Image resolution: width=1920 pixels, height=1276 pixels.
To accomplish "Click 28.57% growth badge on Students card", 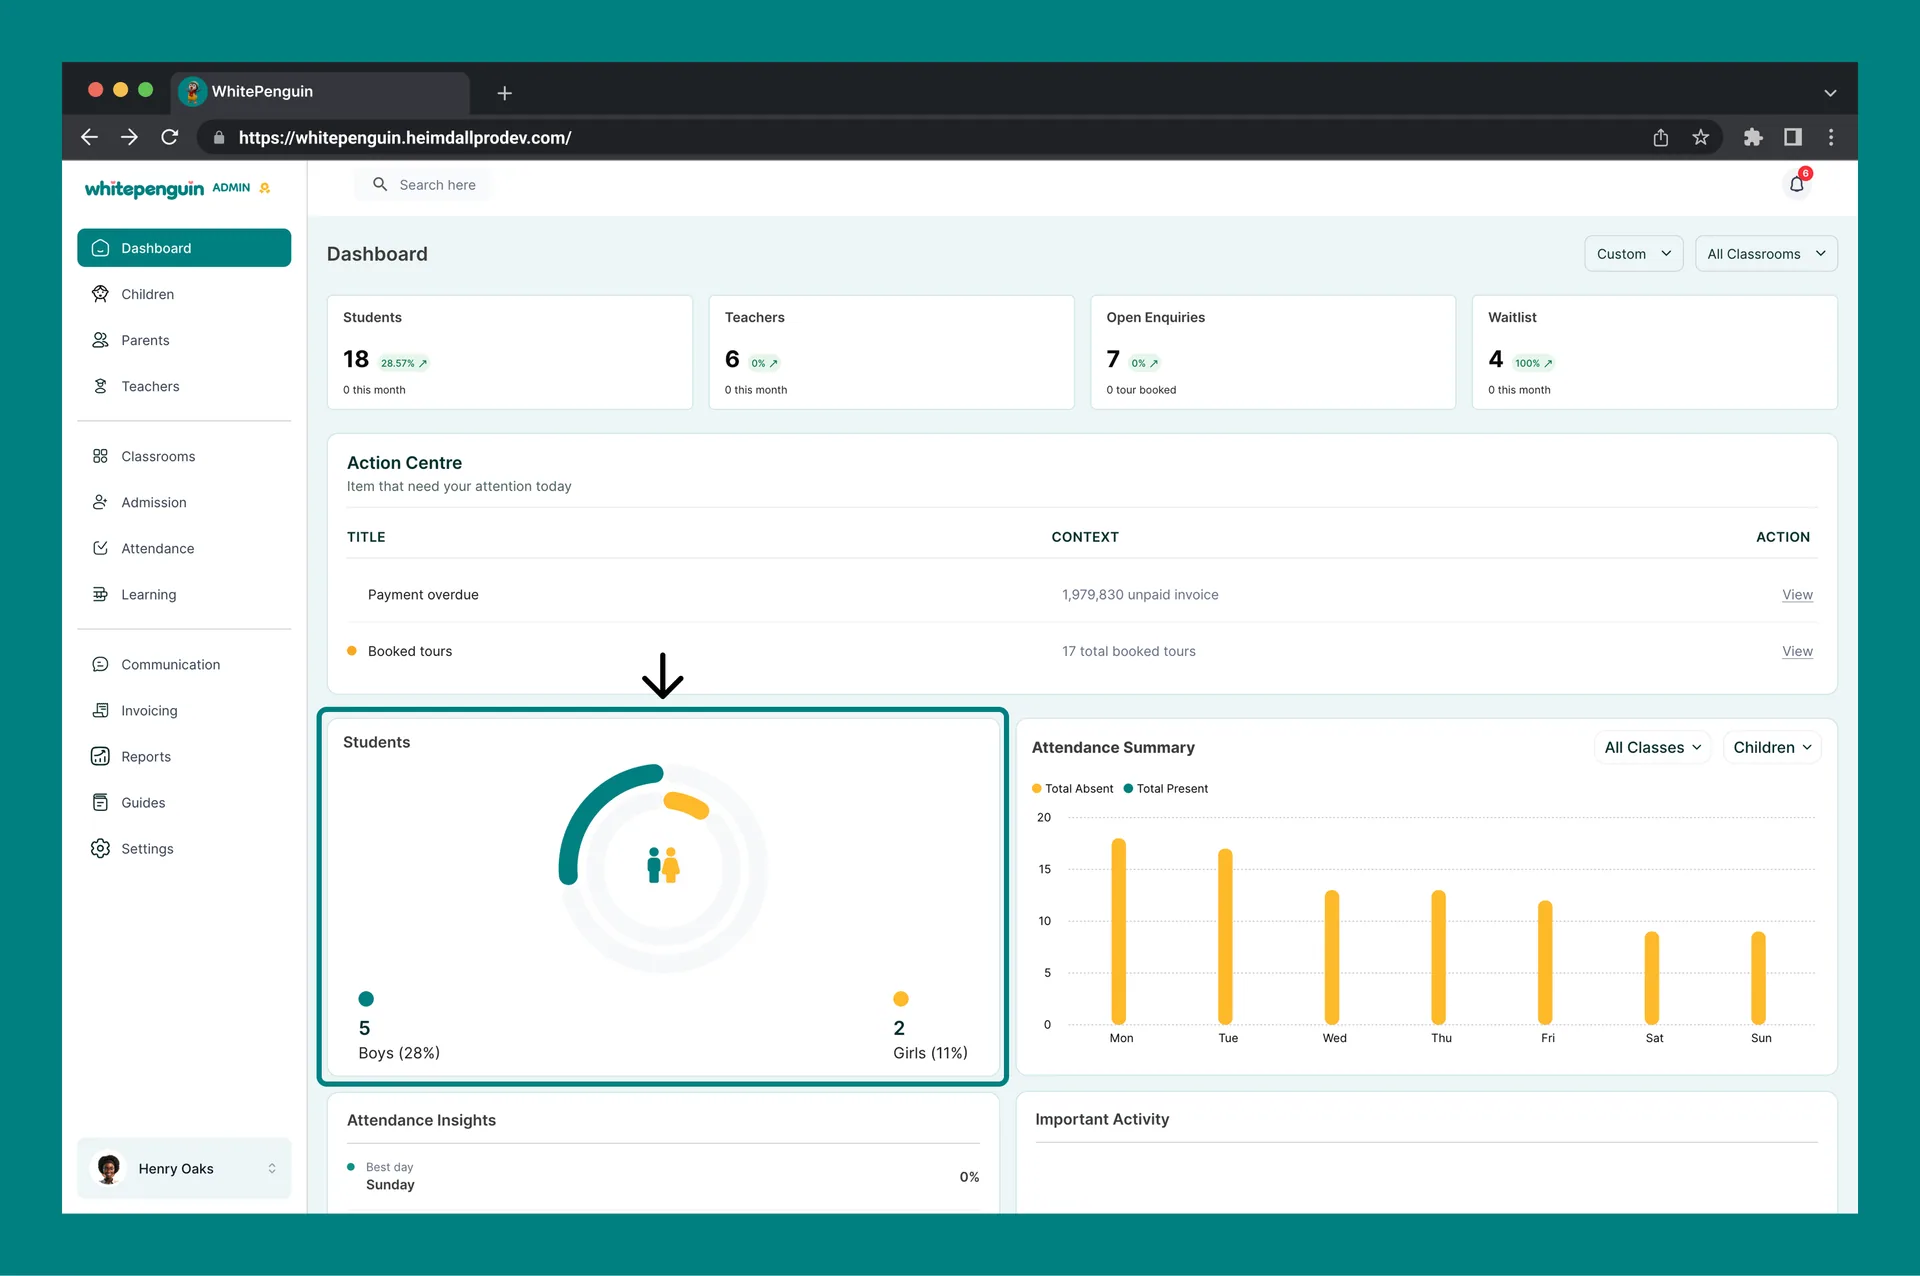I will point(404,363).
